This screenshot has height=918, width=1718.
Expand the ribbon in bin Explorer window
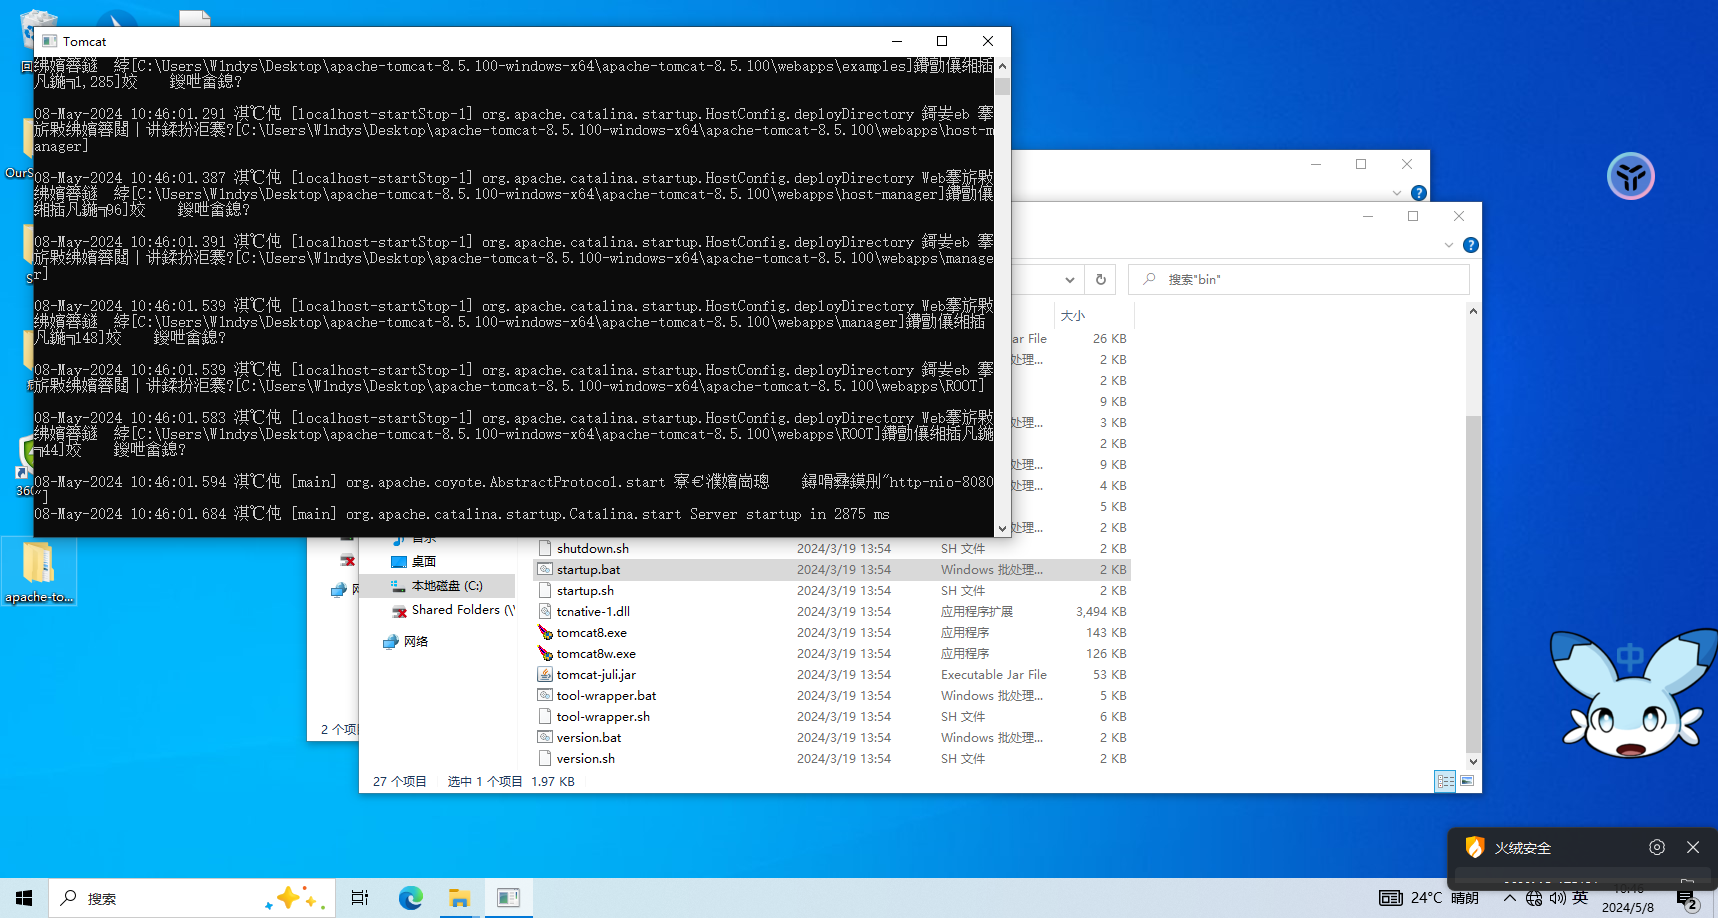(1448, 245)
